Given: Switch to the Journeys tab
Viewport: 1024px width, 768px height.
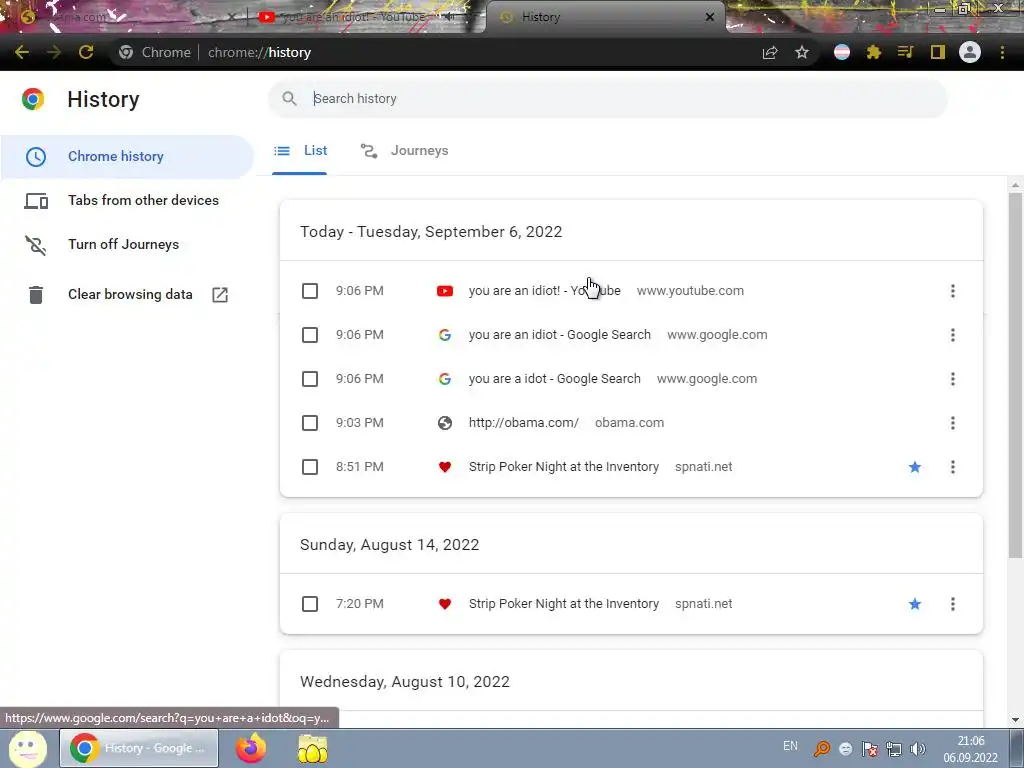Looking at the screenshot, I should pyautogui.click(x=404, y=151).
